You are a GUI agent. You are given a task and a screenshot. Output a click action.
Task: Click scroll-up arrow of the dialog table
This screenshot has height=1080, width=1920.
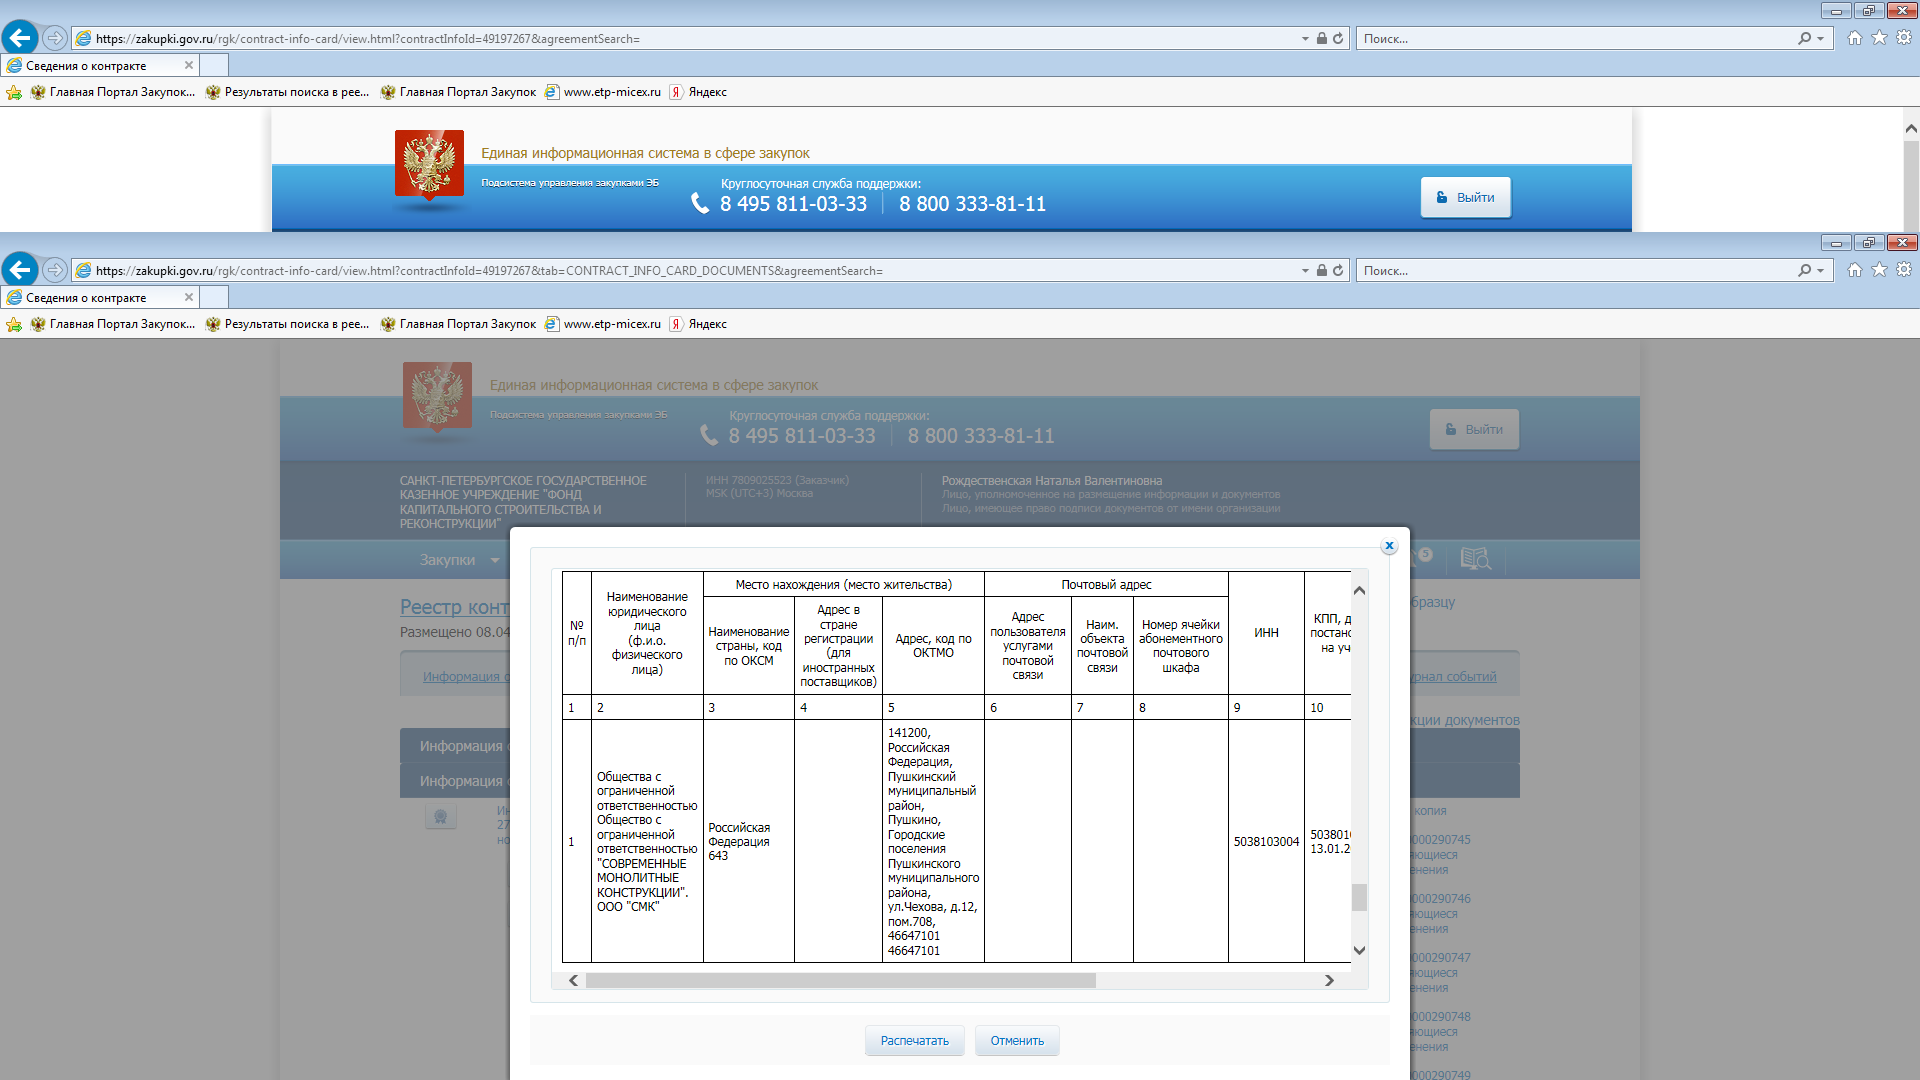[x=1359, y=590]
